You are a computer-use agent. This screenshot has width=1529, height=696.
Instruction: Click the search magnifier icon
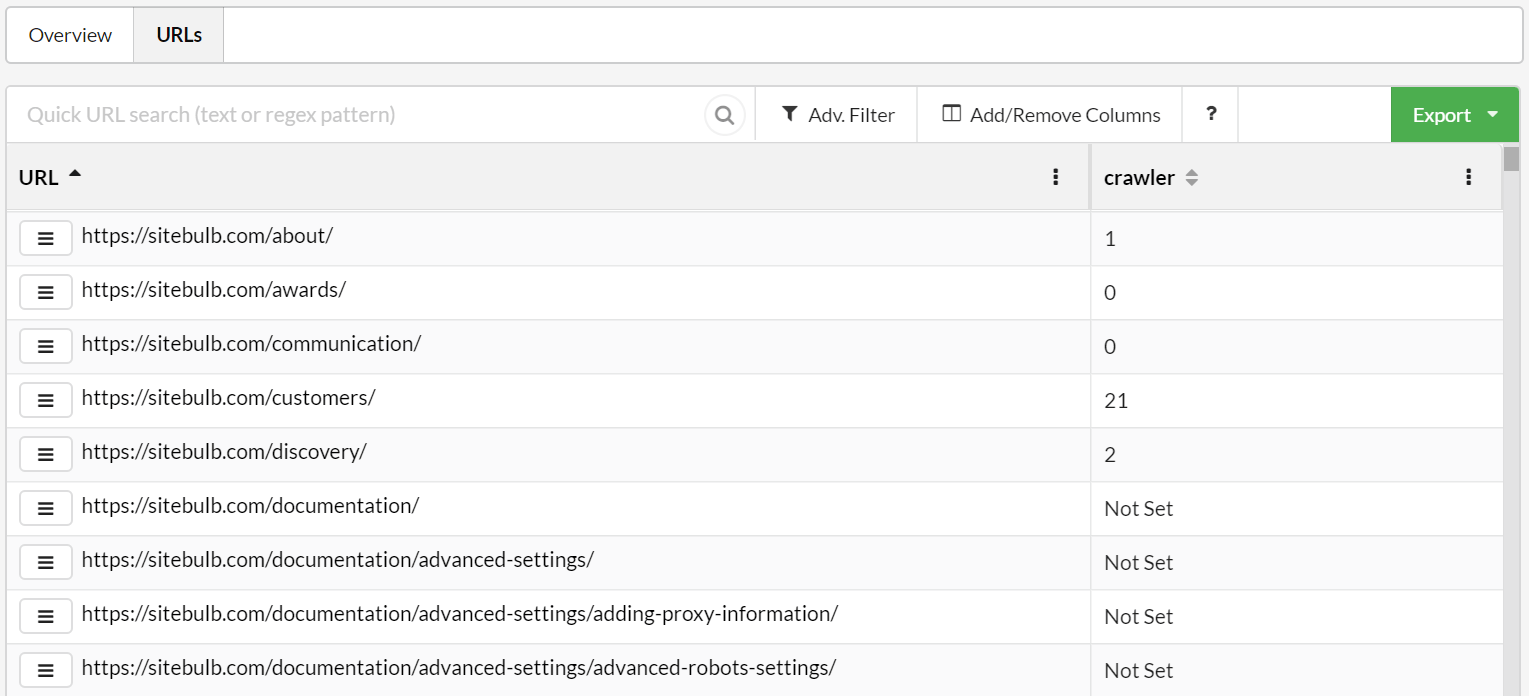(x=725, y=115)
